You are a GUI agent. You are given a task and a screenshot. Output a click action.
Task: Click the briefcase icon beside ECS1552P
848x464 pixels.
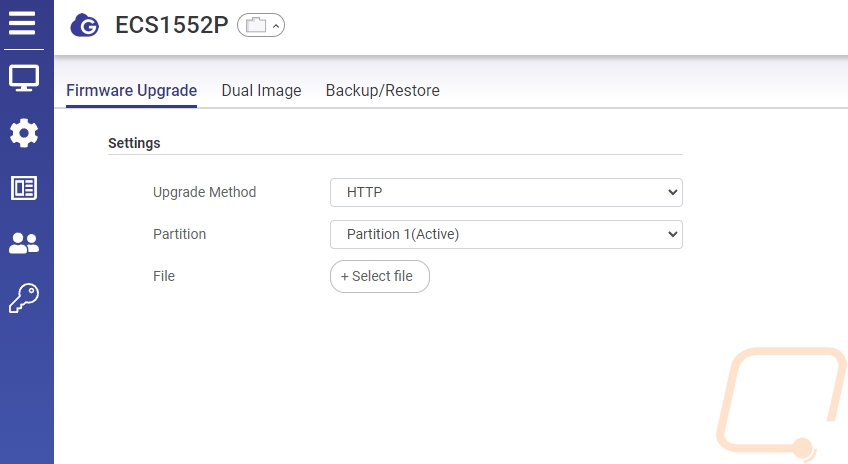tap(255, 26)
